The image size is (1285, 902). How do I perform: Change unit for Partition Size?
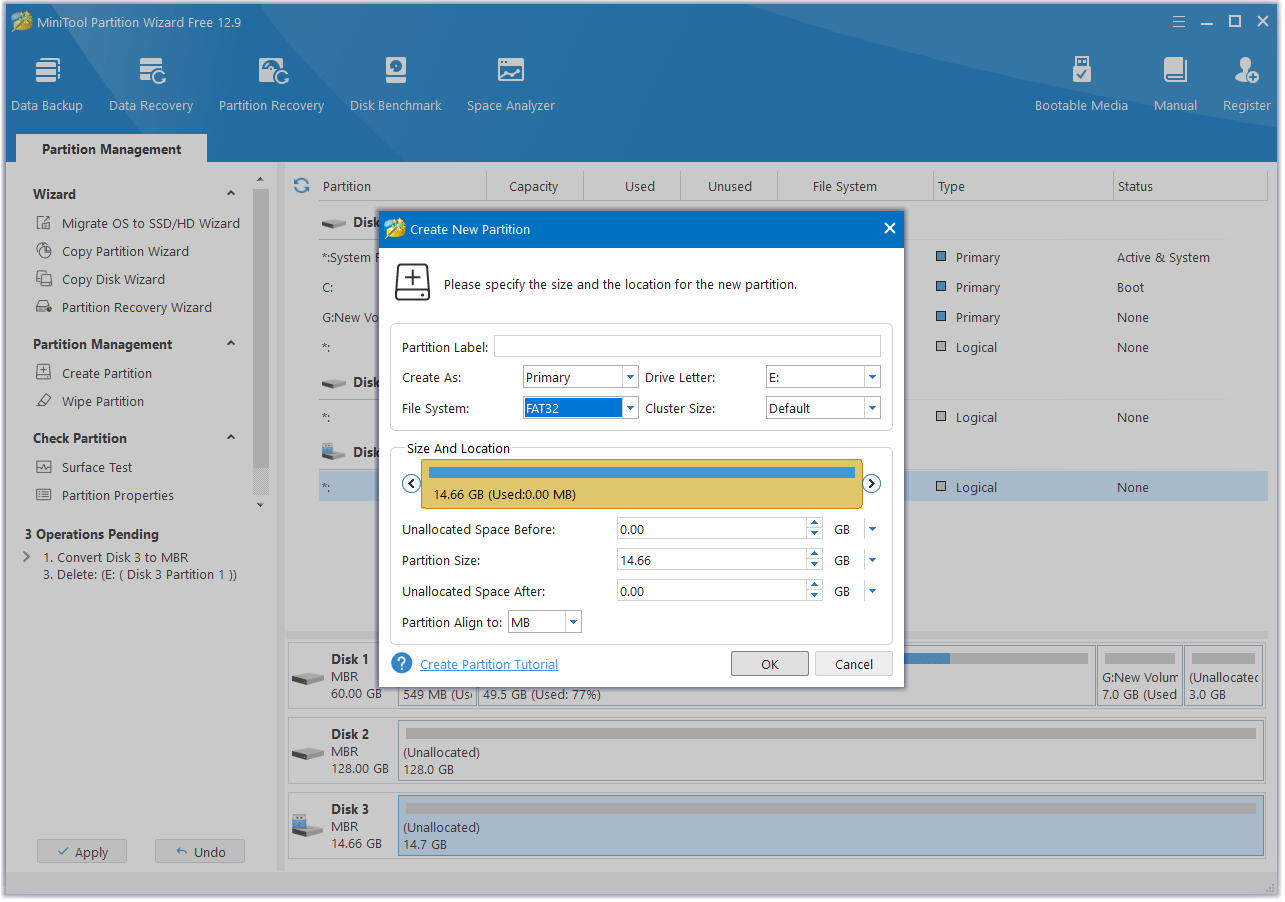[872, 560]
